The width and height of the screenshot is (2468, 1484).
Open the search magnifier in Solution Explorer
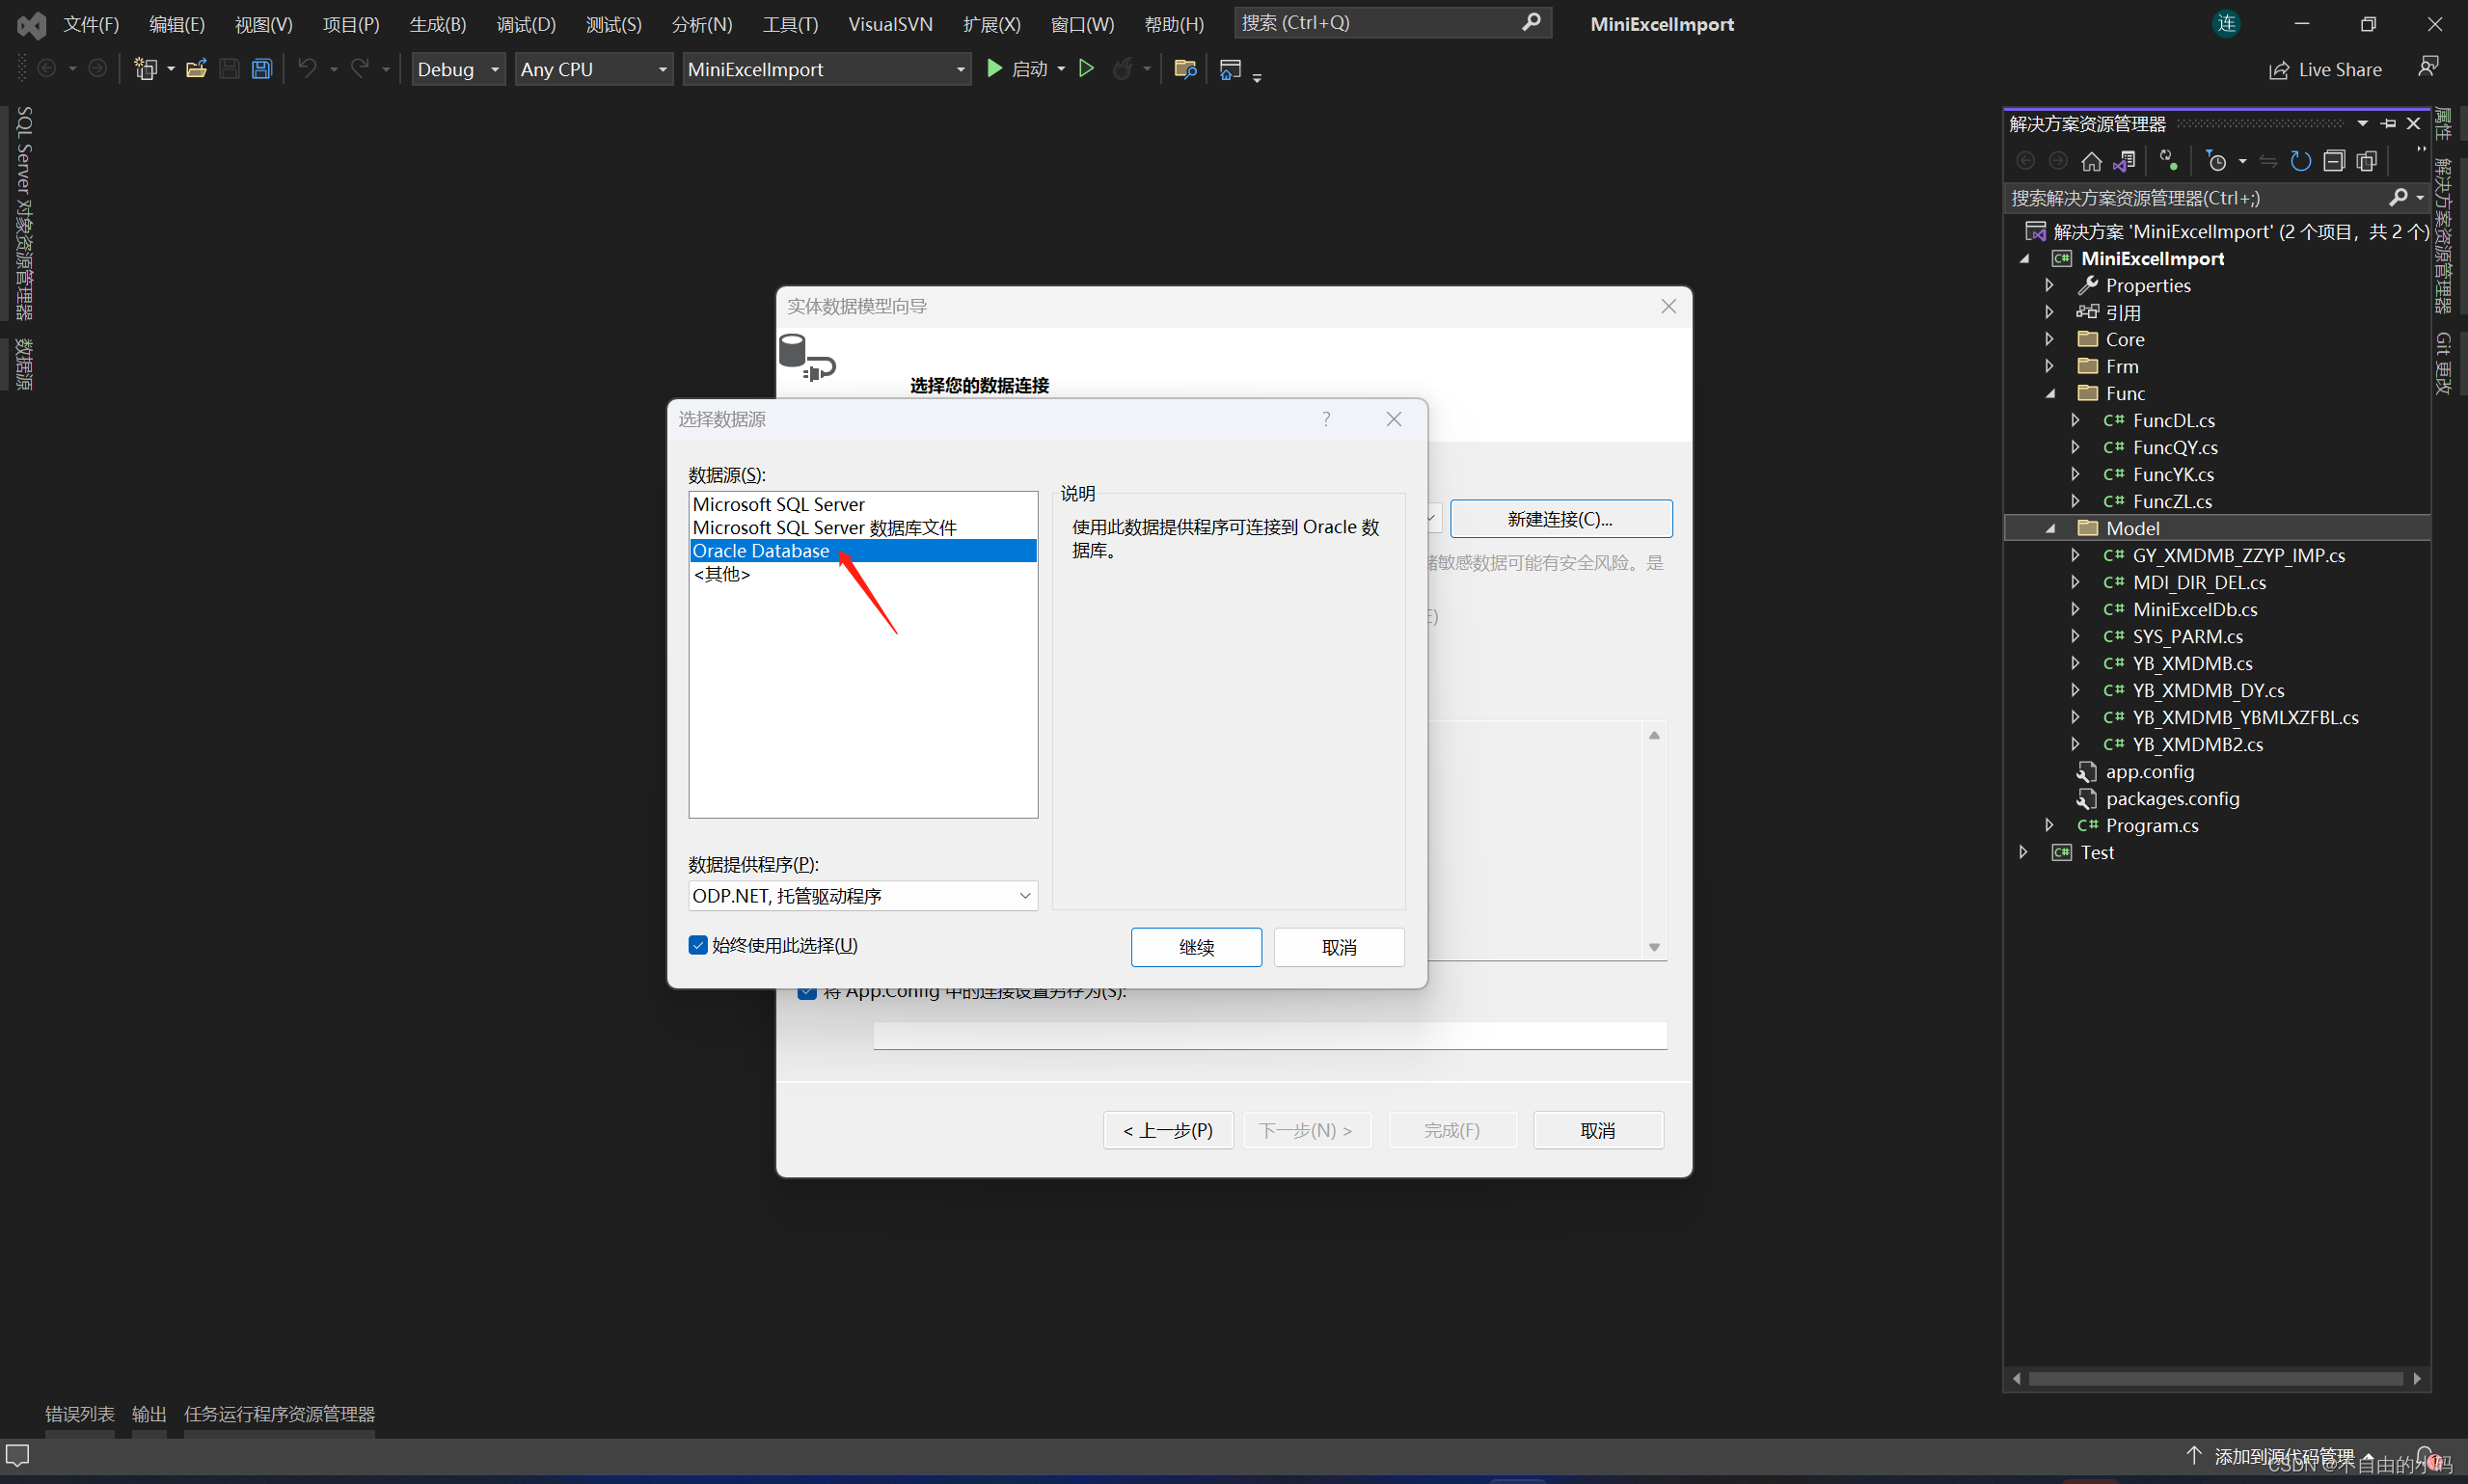(2400, 197)
